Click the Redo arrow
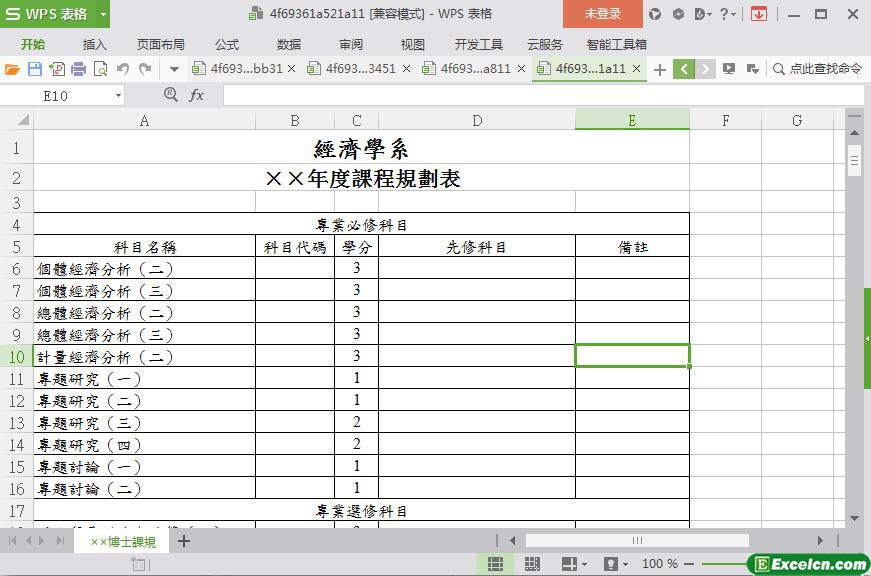This screenshot has height=576, width=871. 145,69
